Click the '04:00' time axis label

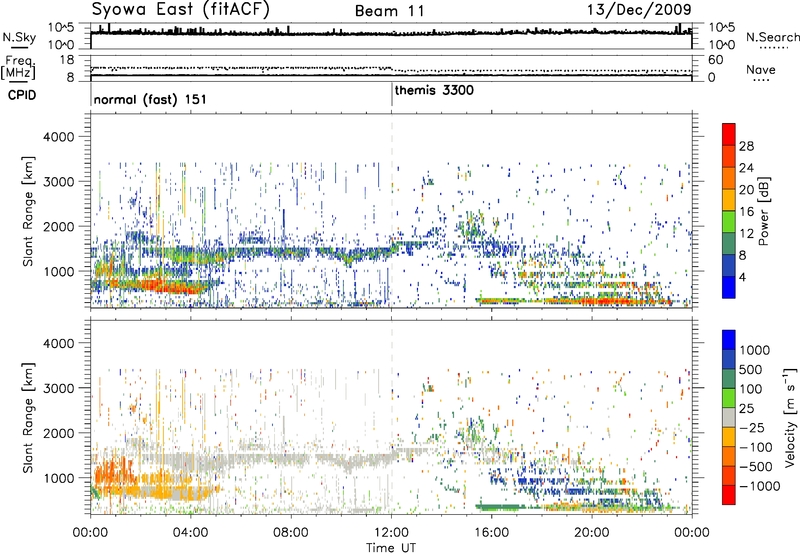click(191, 533)
